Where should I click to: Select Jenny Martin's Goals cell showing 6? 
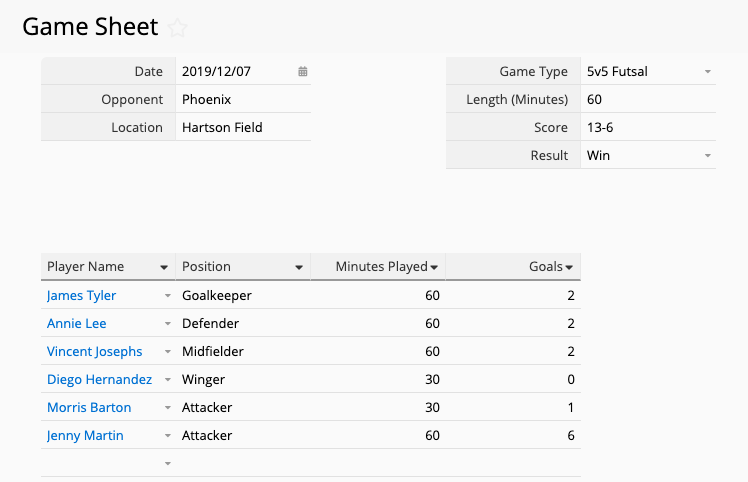pos(513,436)
